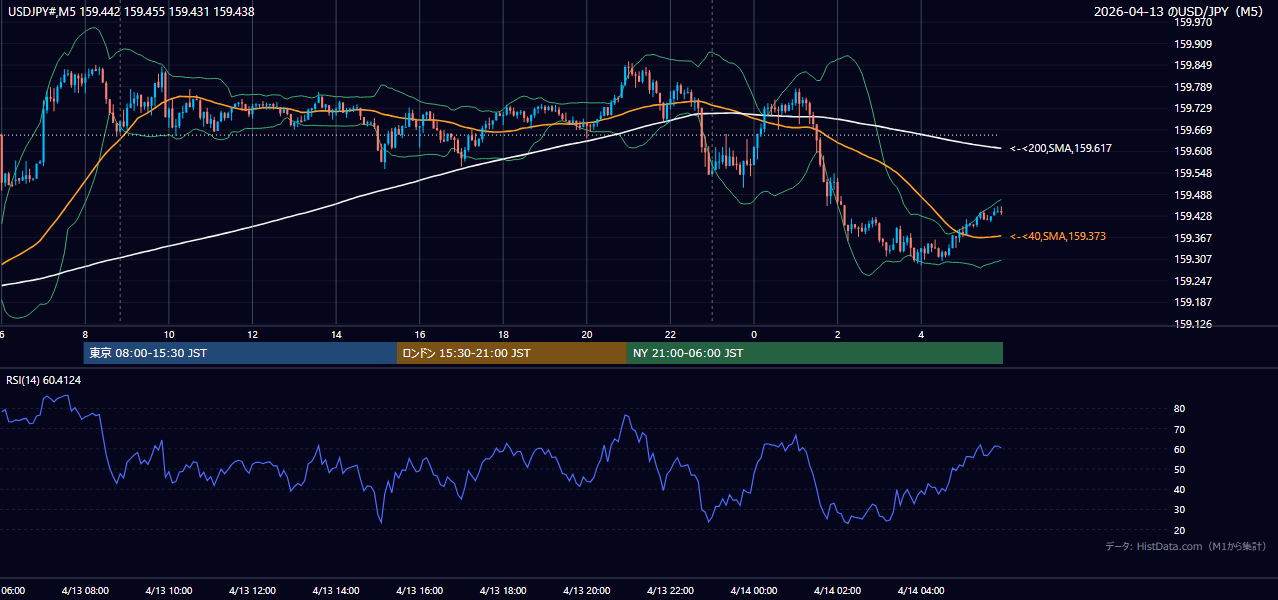Click the 4/13 20:00 bottom time label
The width and height of the screenshot is (1278, 600).
coord(587,591)
